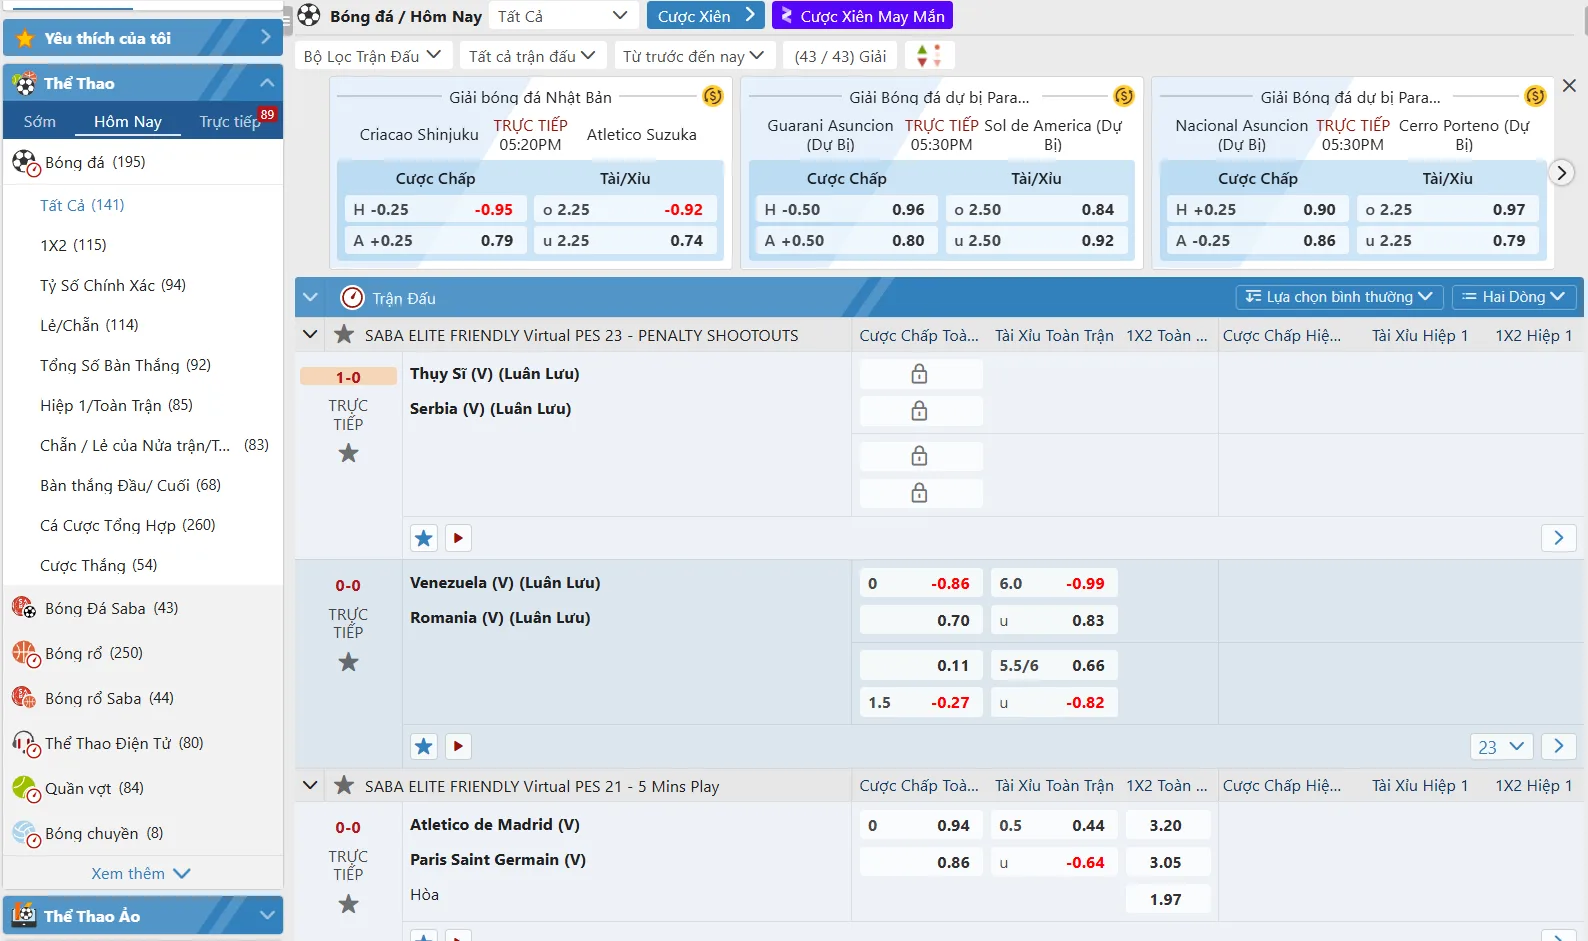The height and width of the screenshot is (941, 1588).
Task: Open Từ trước đến nay dropdown
Action: pyautogui.click(x=693, y=56)
